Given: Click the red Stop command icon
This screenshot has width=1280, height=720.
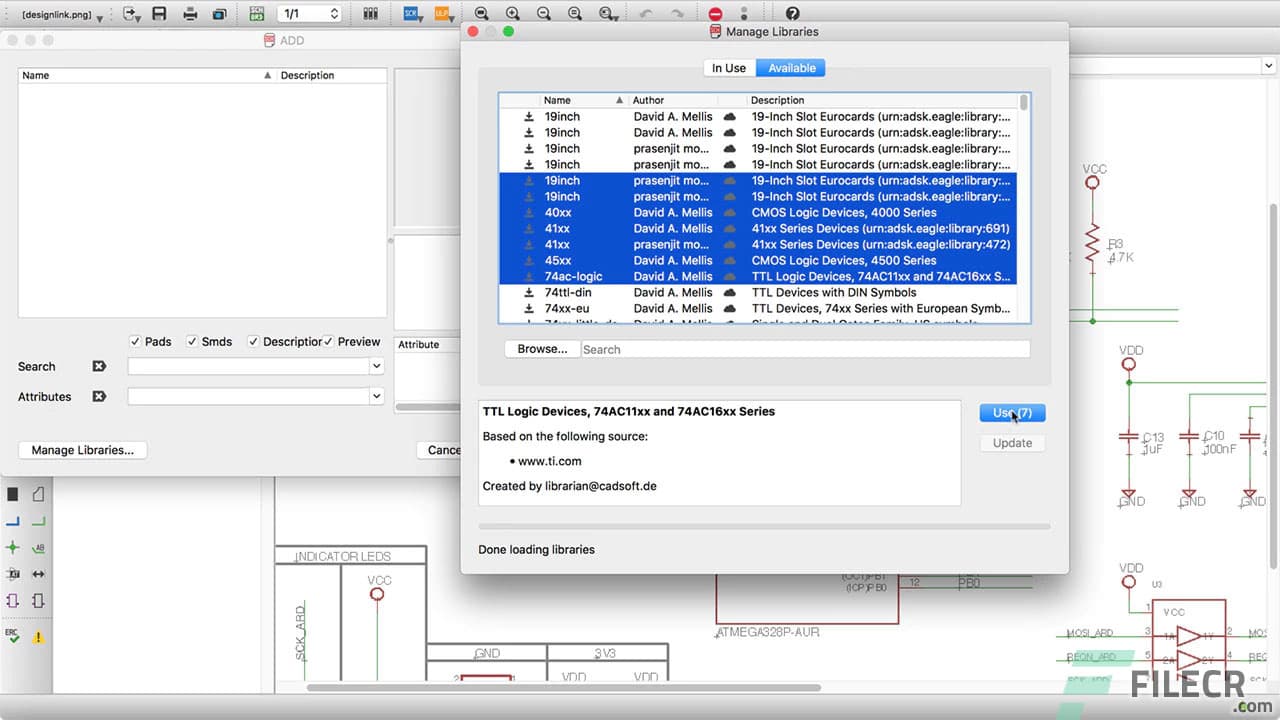Looking at the screenshot, I should (715, 14).
